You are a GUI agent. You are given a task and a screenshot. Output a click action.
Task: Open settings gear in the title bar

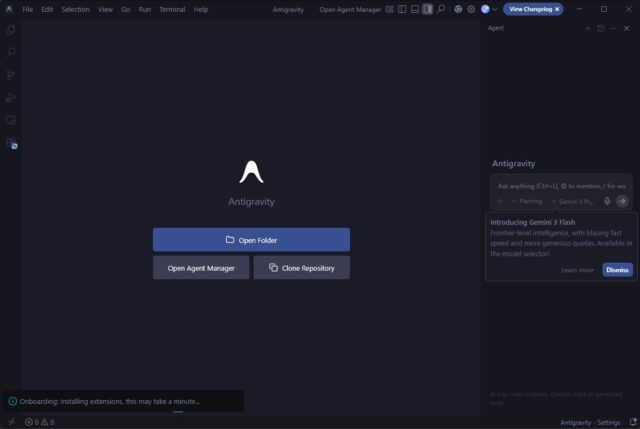click(471, 9)
